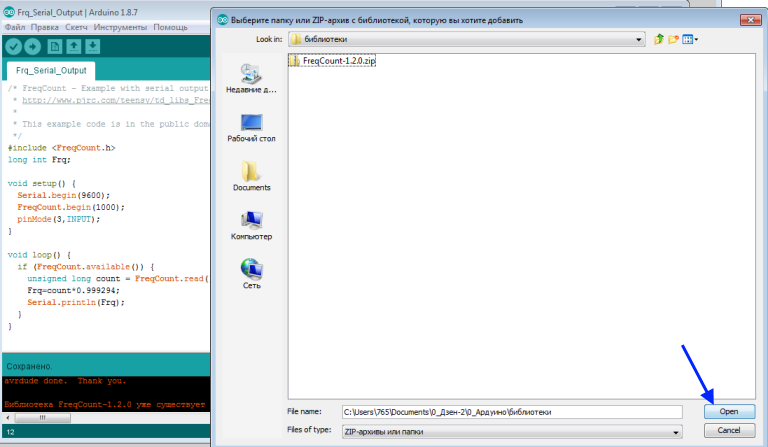Open the Documents sidebar shortcut
The height and width of the screenshot is (447, 768).
(251, 176)
